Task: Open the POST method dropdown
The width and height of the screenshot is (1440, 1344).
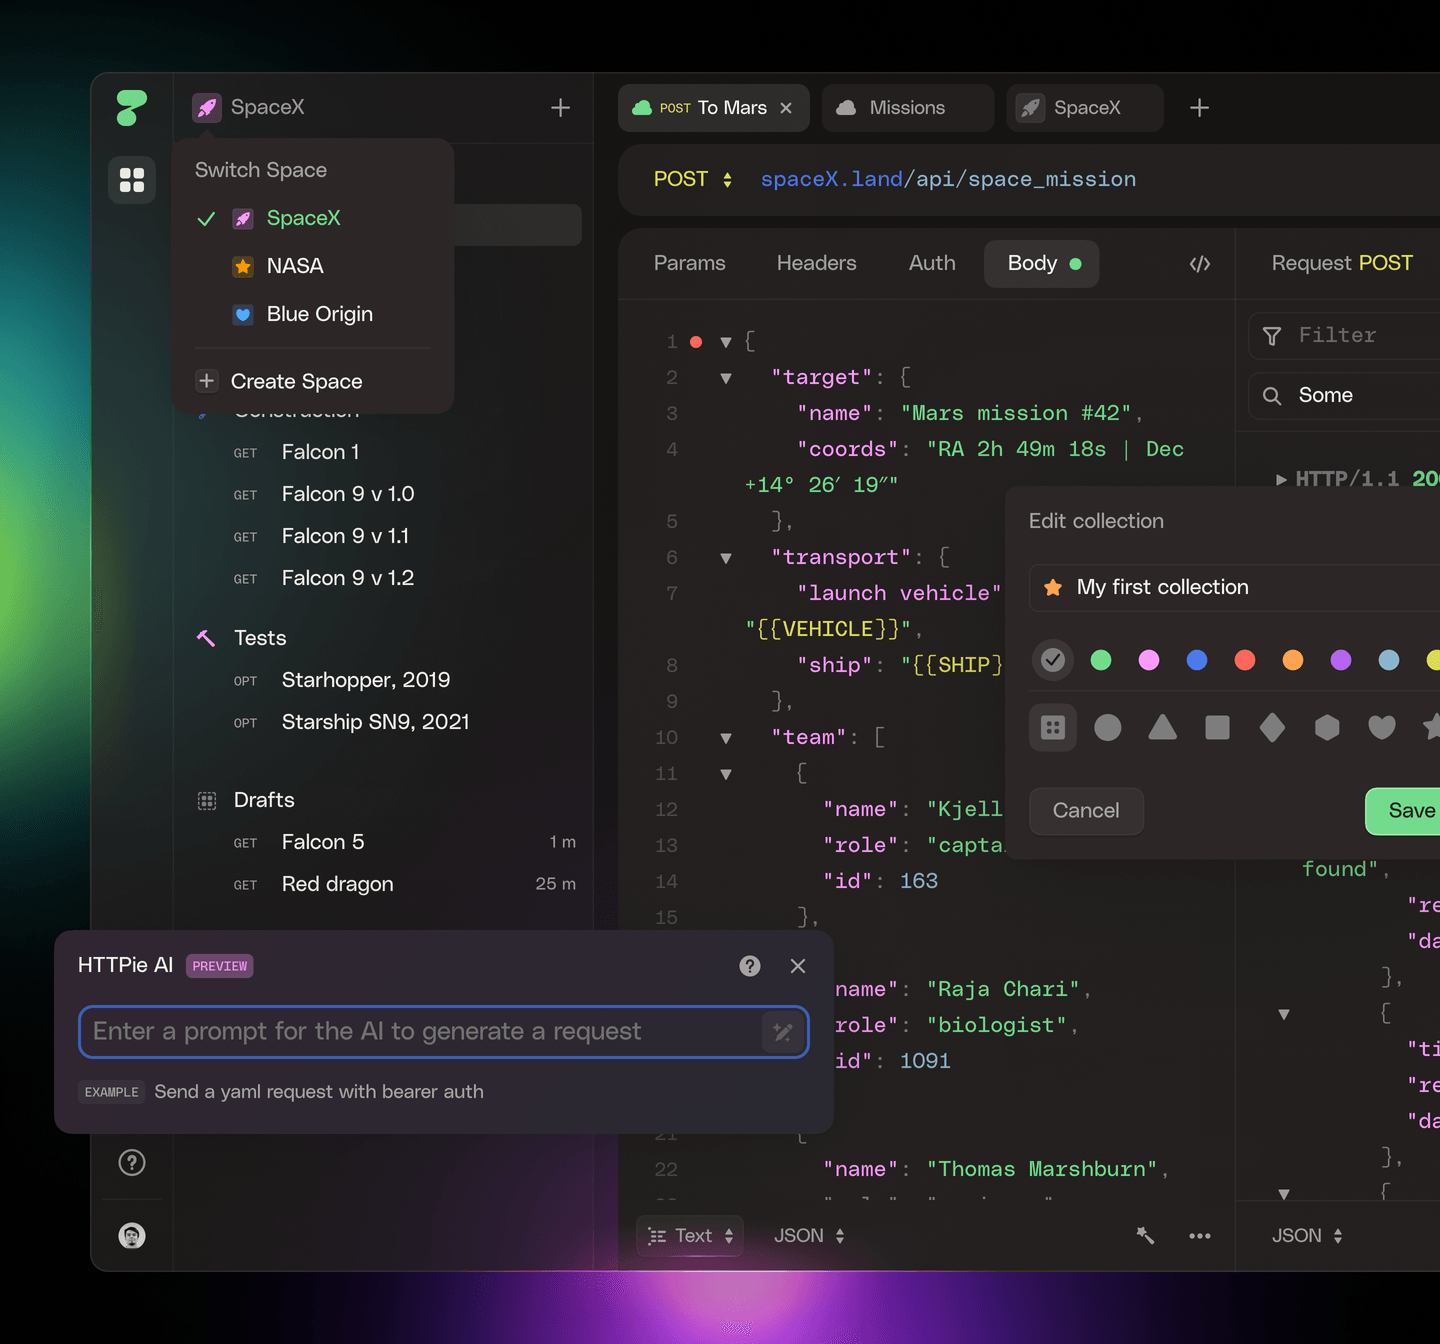Action: coord(693,180)
